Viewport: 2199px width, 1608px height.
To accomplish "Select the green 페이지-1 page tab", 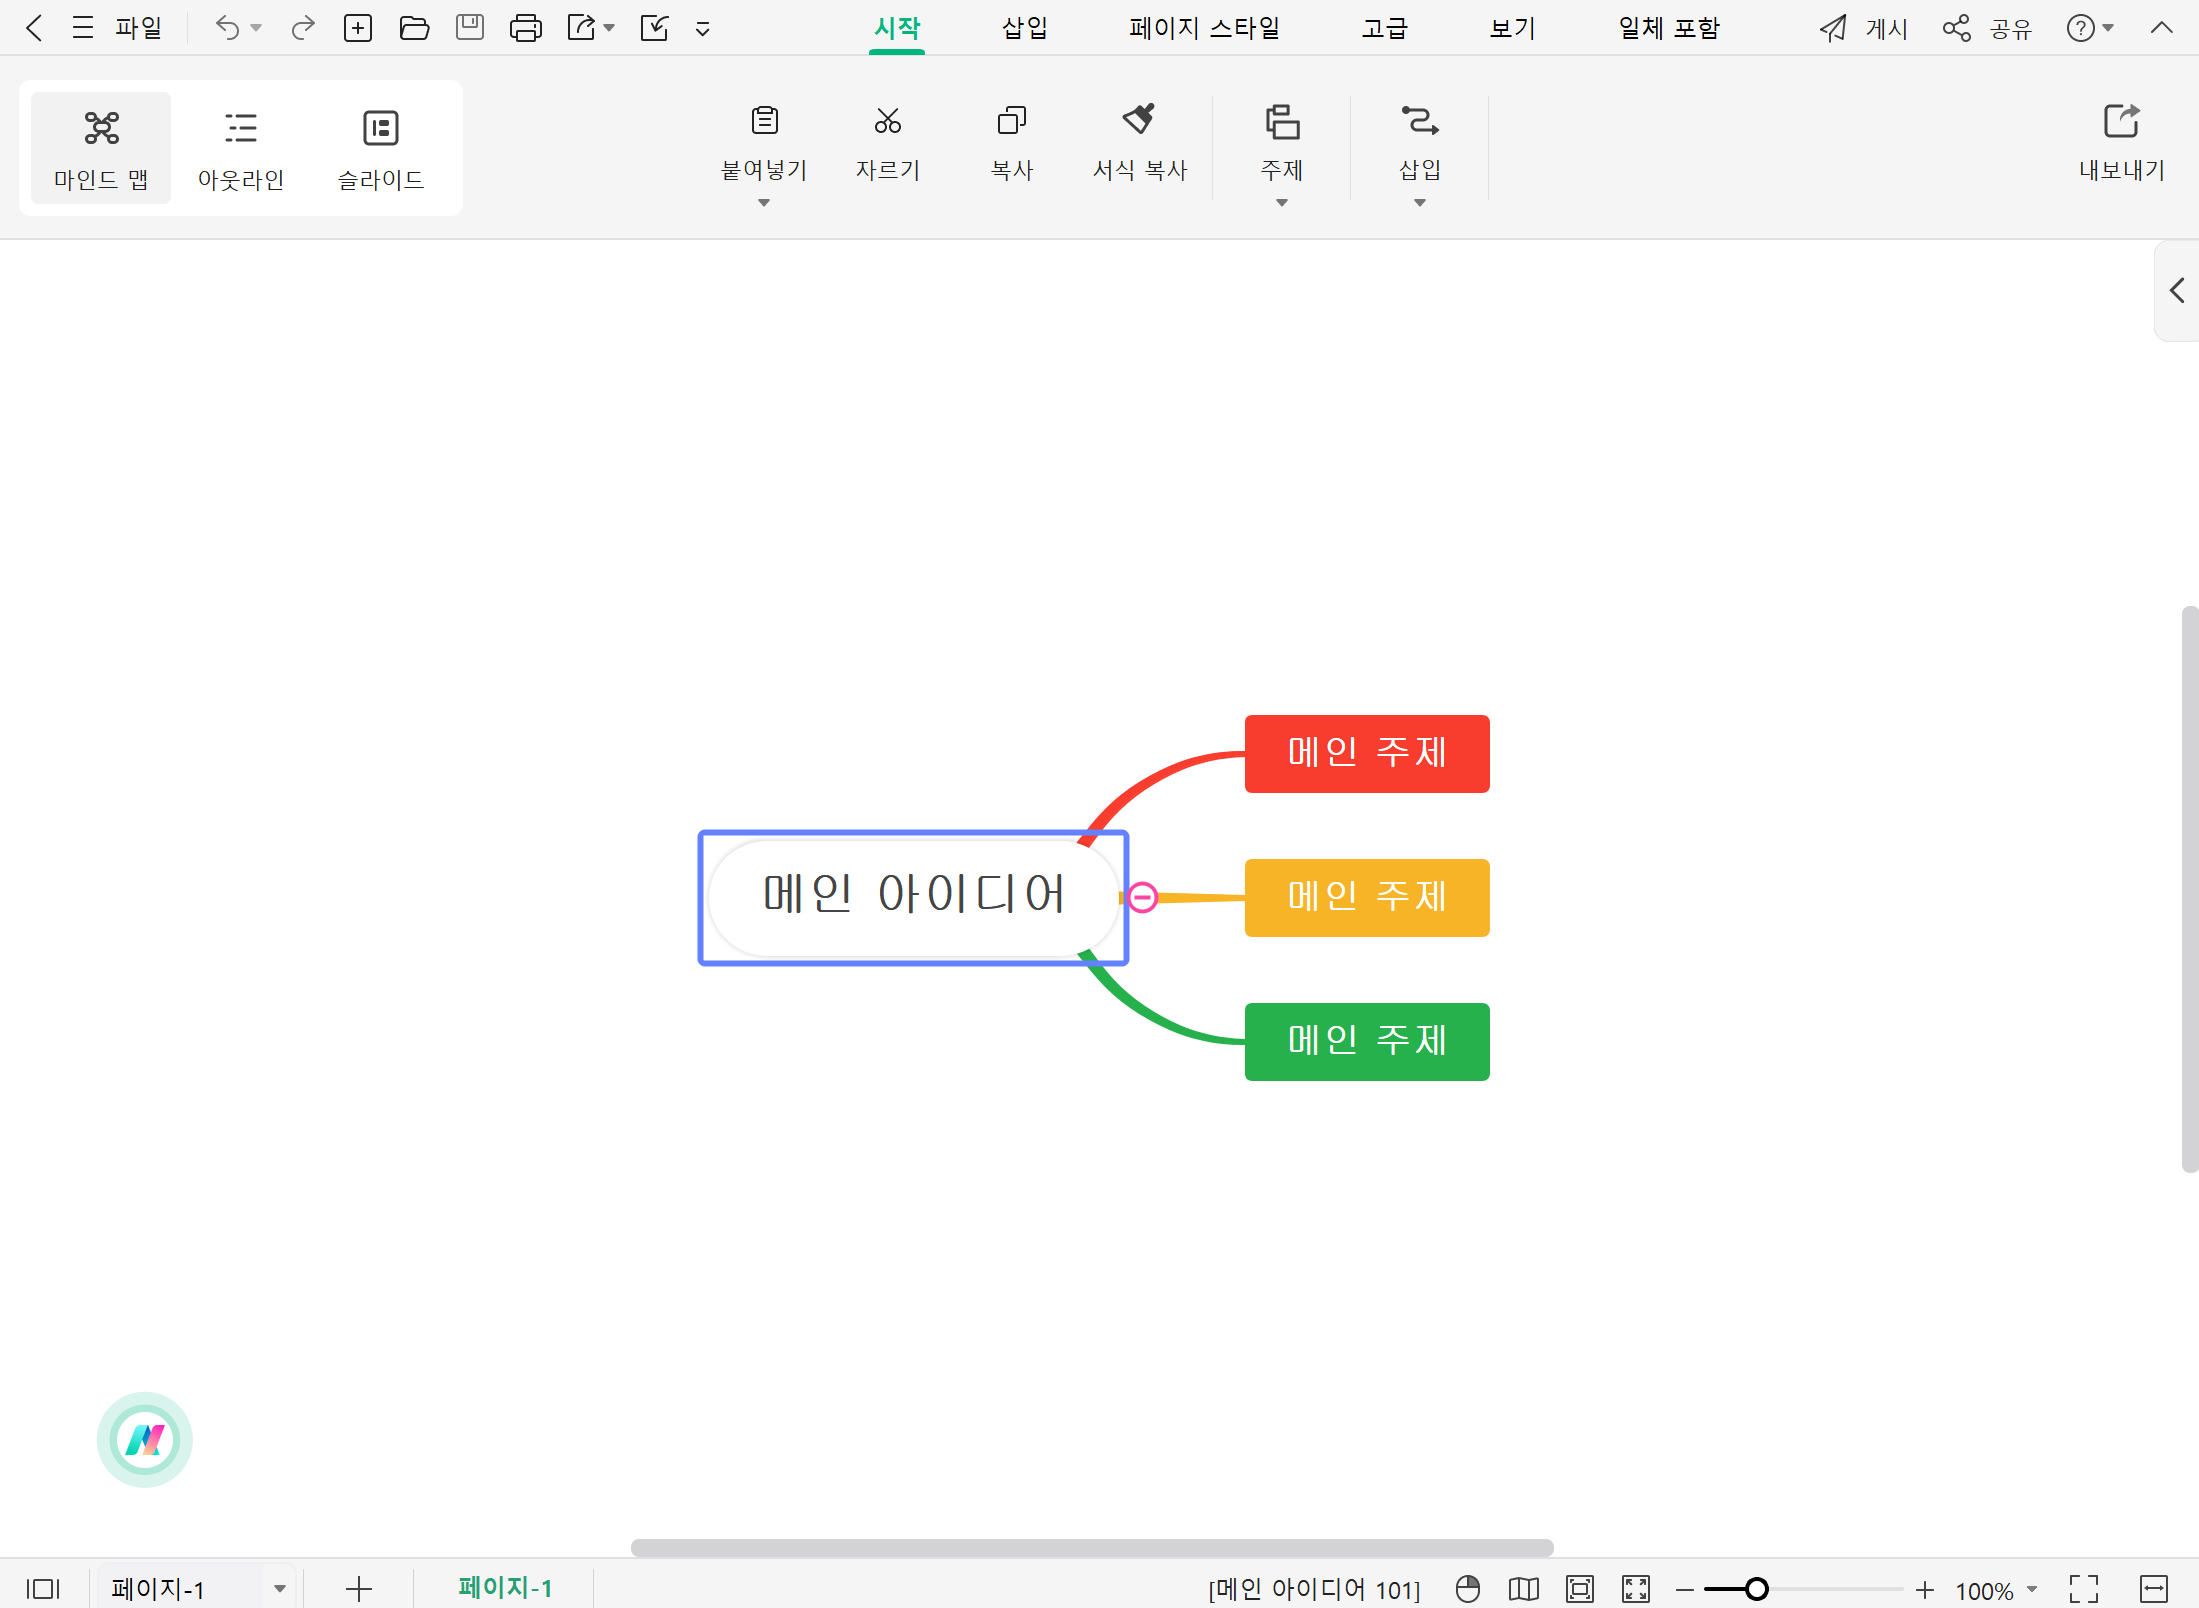I will [505, 1587].
